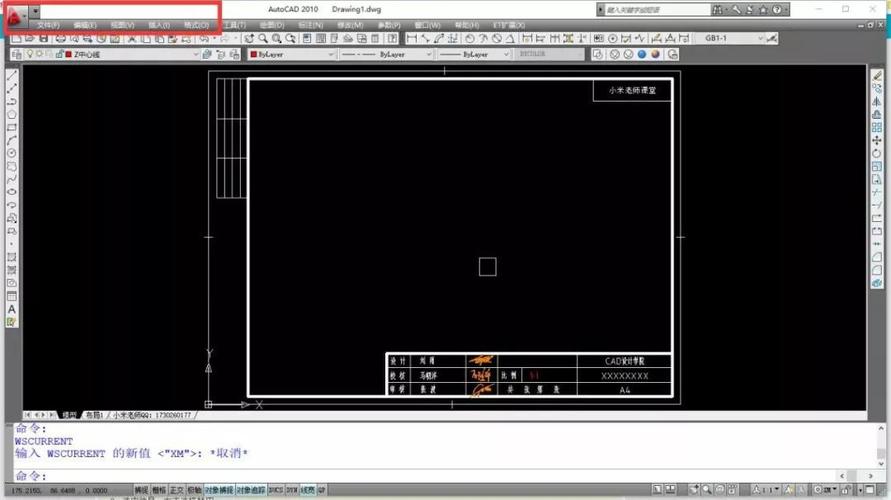Select the Move tool in the Modify toolbar
The height and width of the screenshot is (500, 891).
[x=877, y=140]
